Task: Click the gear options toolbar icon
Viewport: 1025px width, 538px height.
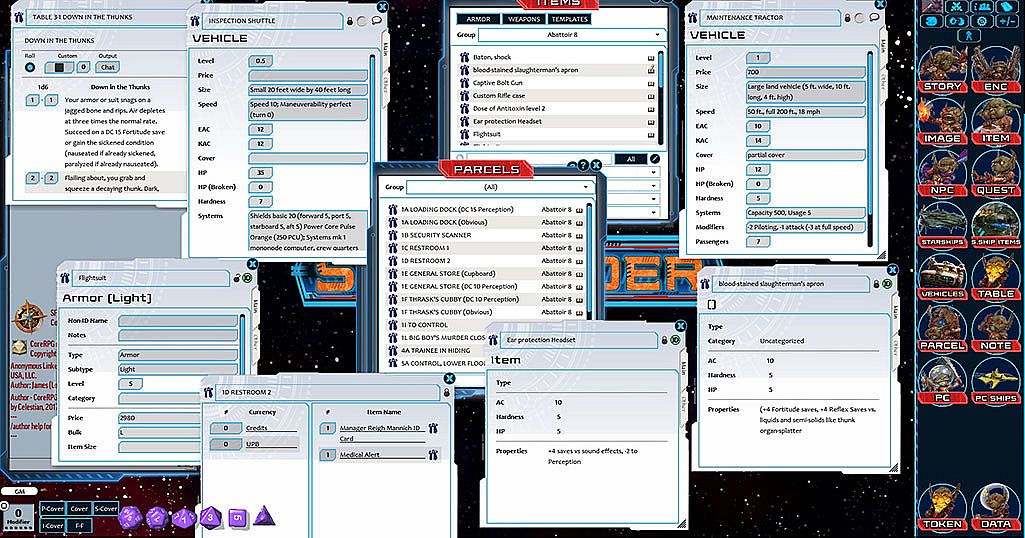Action: (x=982, y=21)
